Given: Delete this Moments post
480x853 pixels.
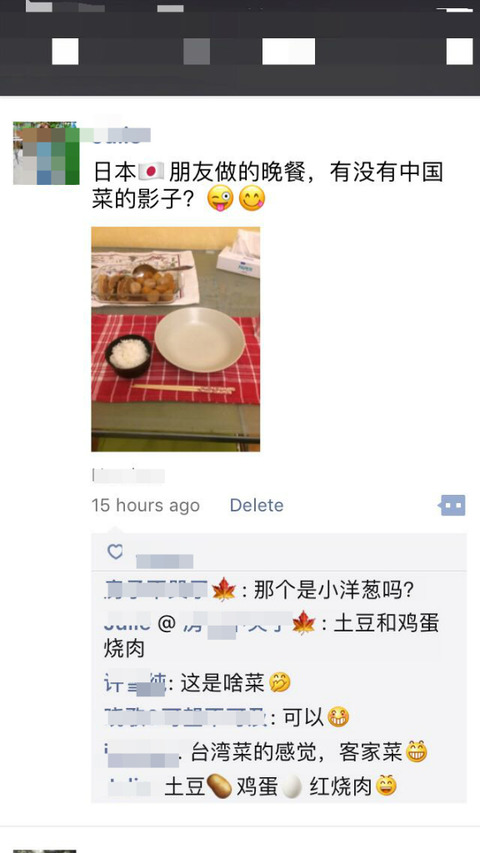Looking at the screenshot, I should pyautogui.click(x=256, y=505).
